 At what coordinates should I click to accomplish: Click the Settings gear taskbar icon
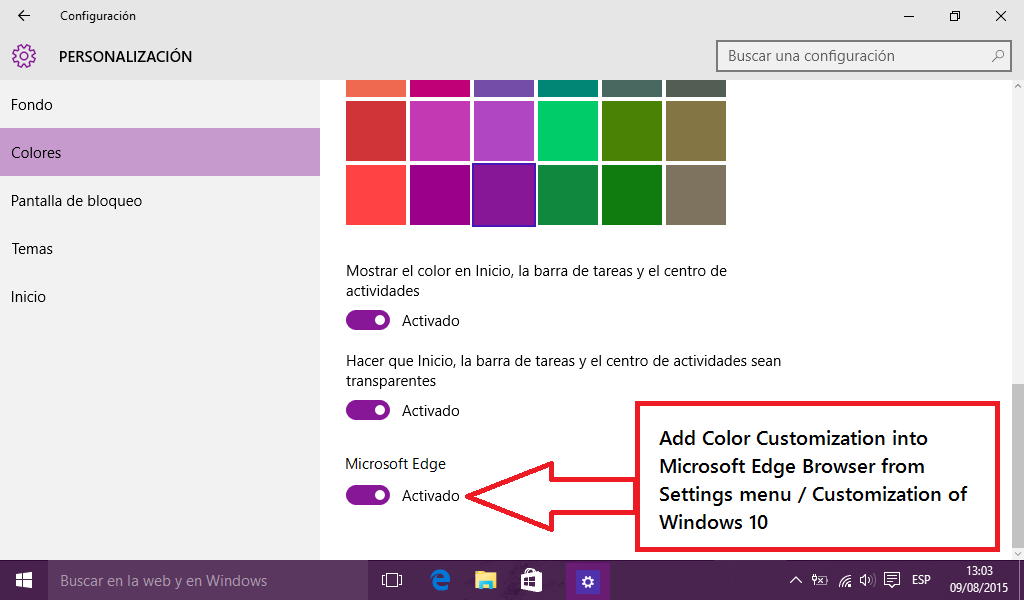[x=588, y=581]
